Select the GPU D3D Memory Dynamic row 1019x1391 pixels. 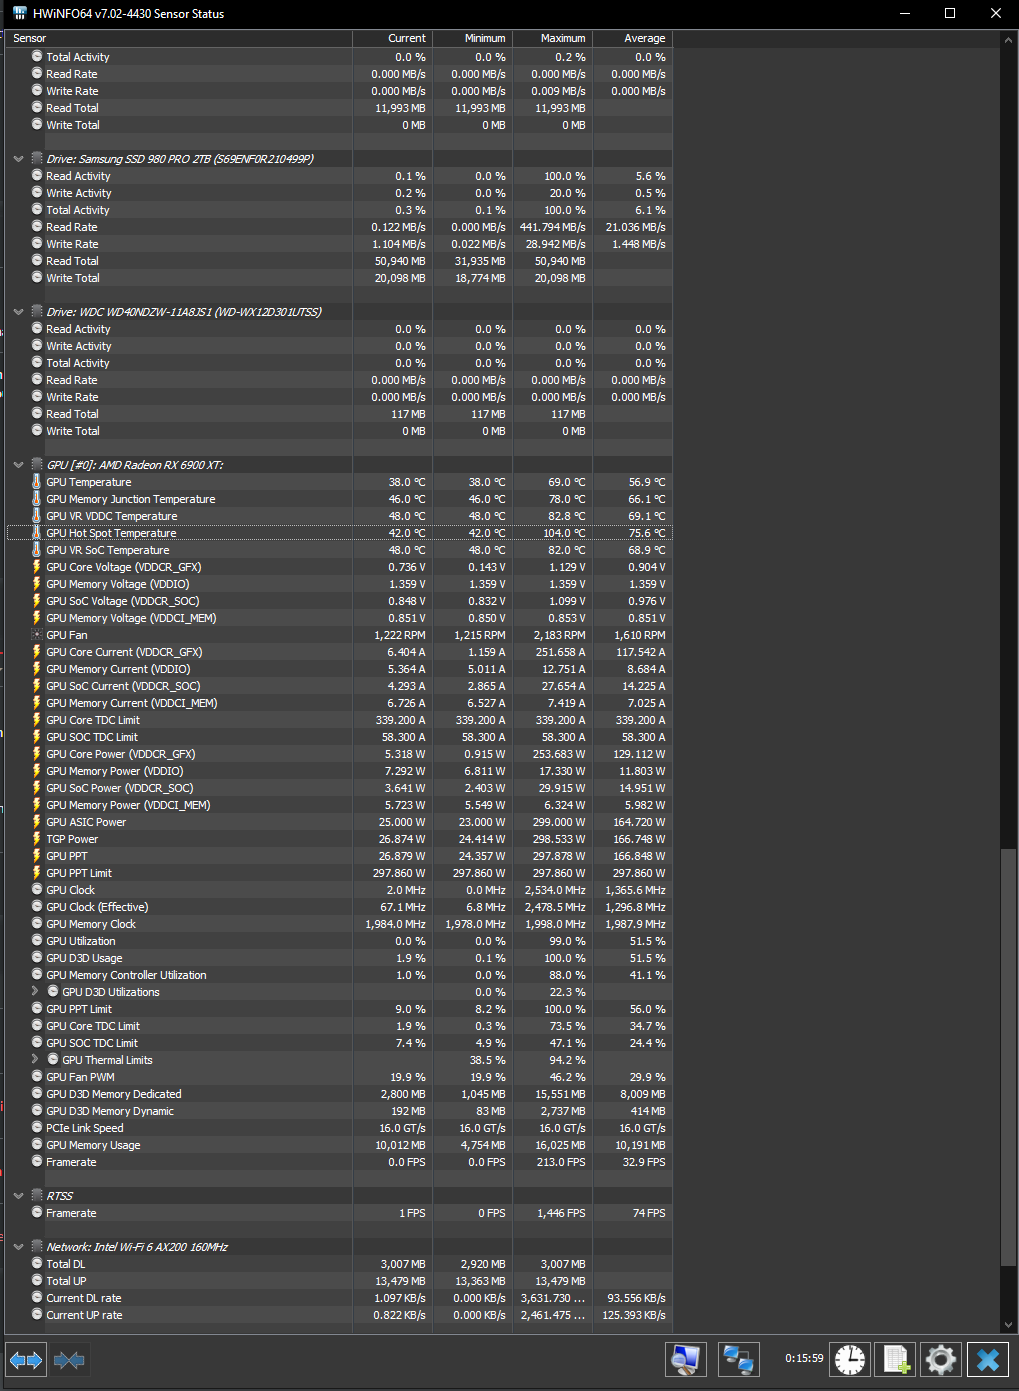point(339,1111)
